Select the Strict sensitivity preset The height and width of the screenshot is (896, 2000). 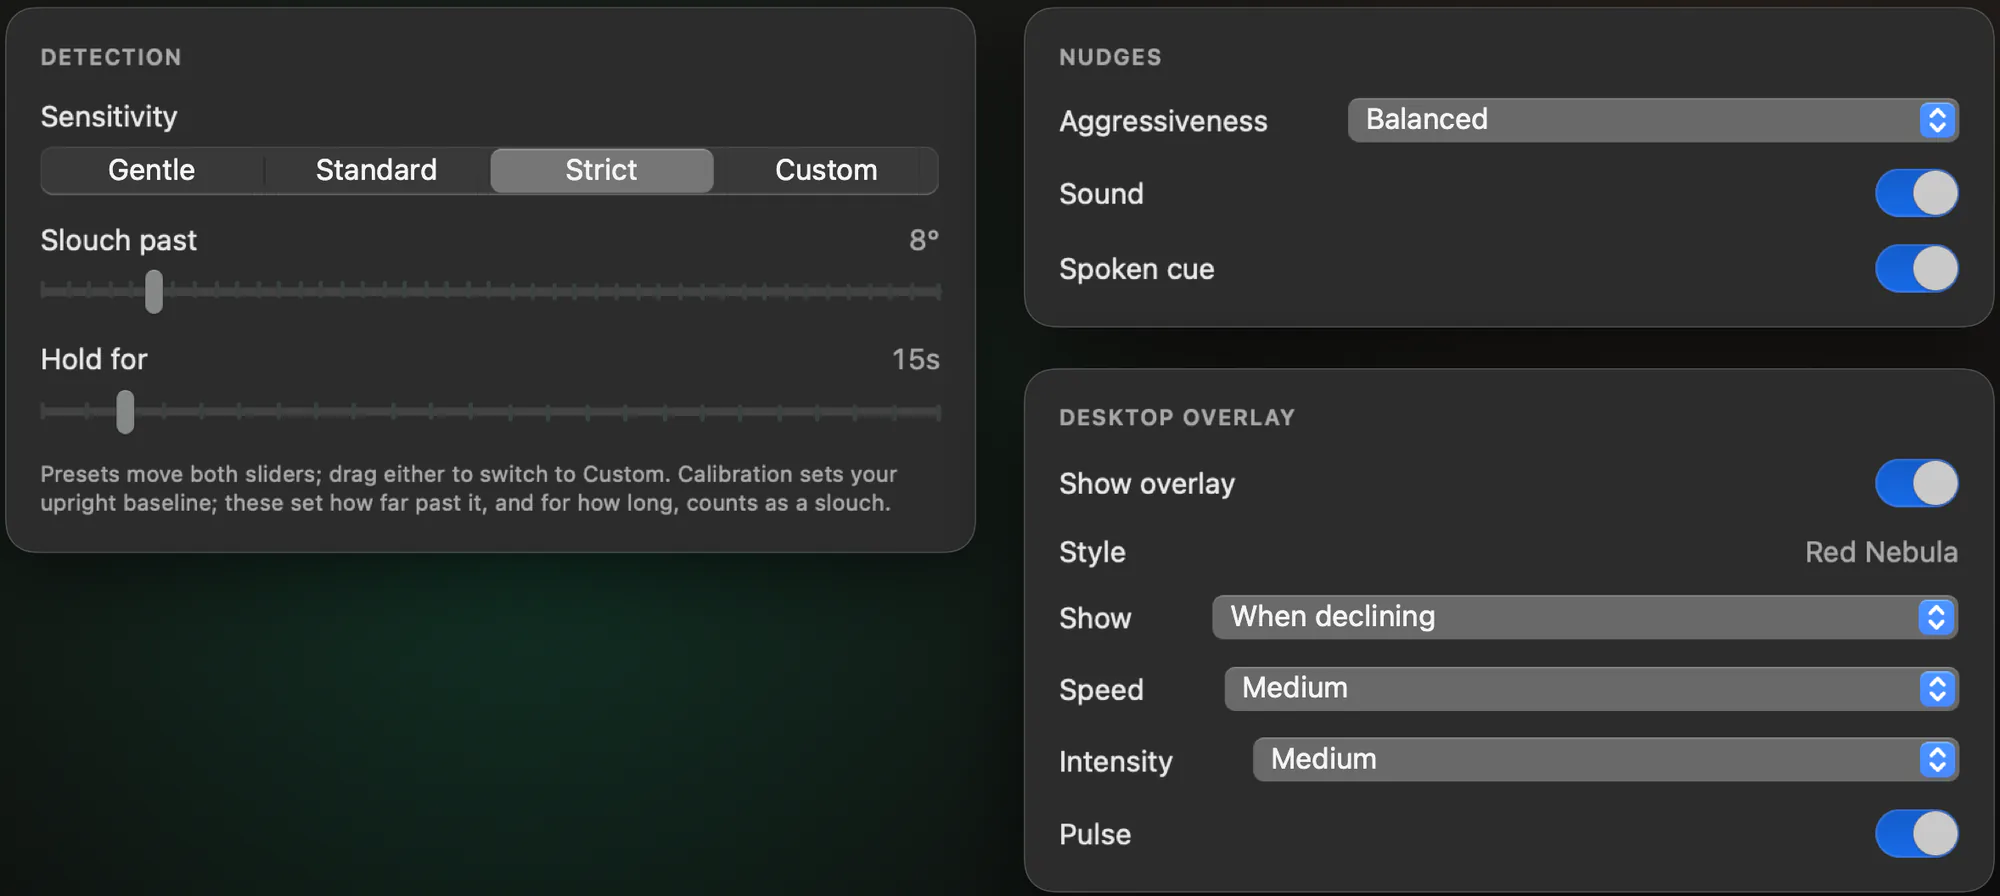tap(601, 170)
